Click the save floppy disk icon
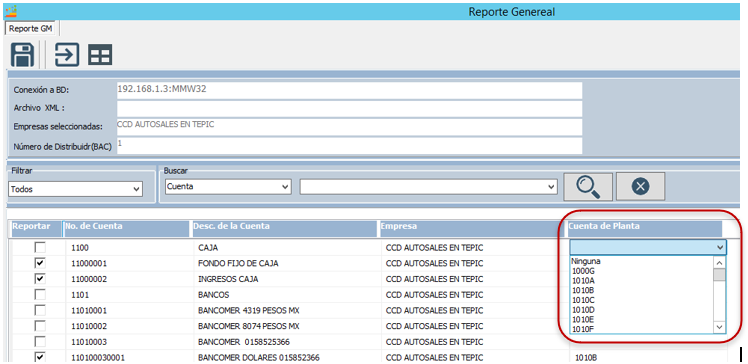Screen dimensions: 748x364 point(22,55)
